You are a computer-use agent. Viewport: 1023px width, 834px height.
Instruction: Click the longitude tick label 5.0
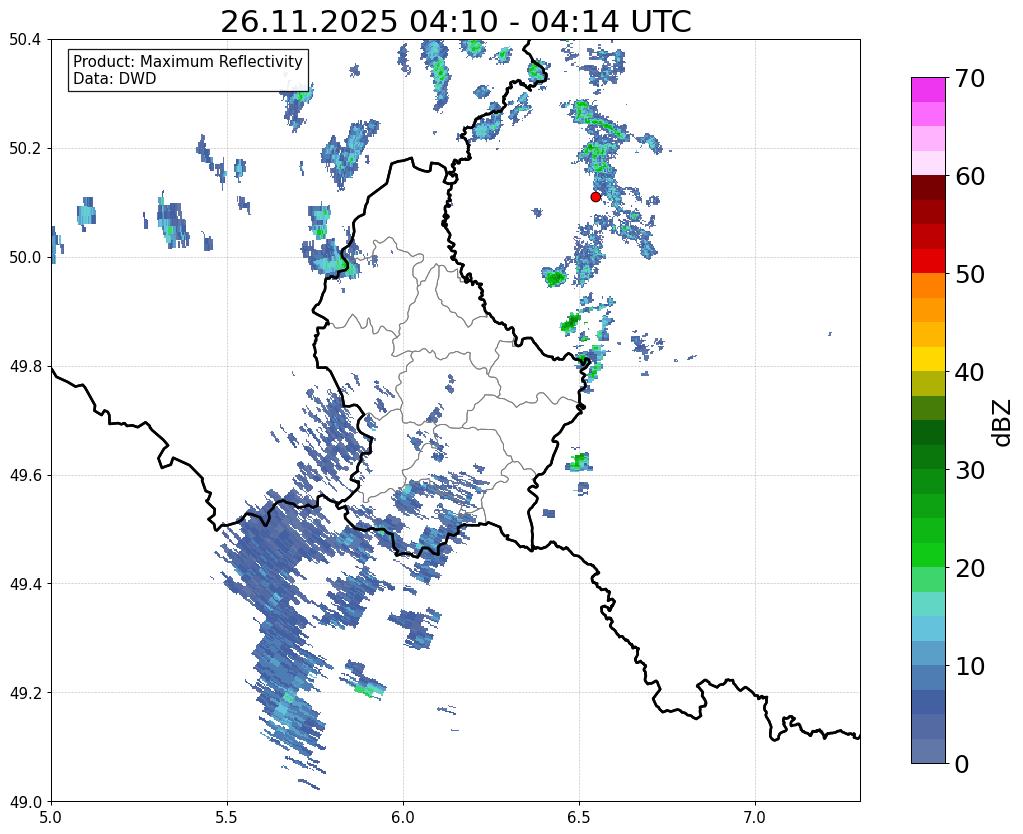click(x=51, y=817)
